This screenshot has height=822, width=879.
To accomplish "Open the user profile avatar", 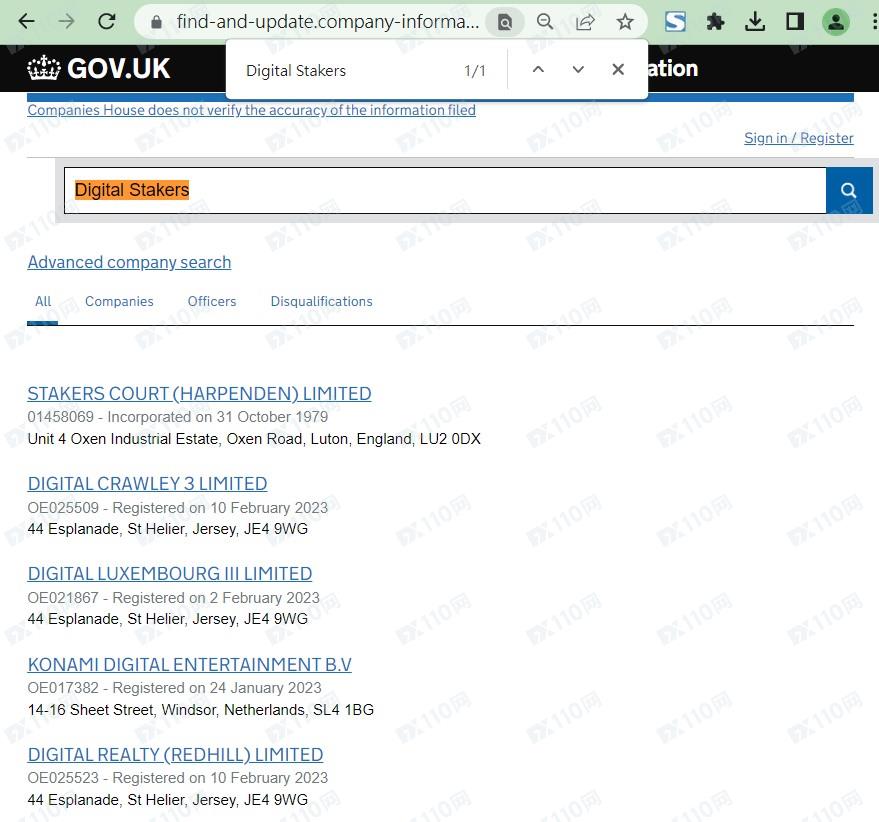I will tap(835, 22).
